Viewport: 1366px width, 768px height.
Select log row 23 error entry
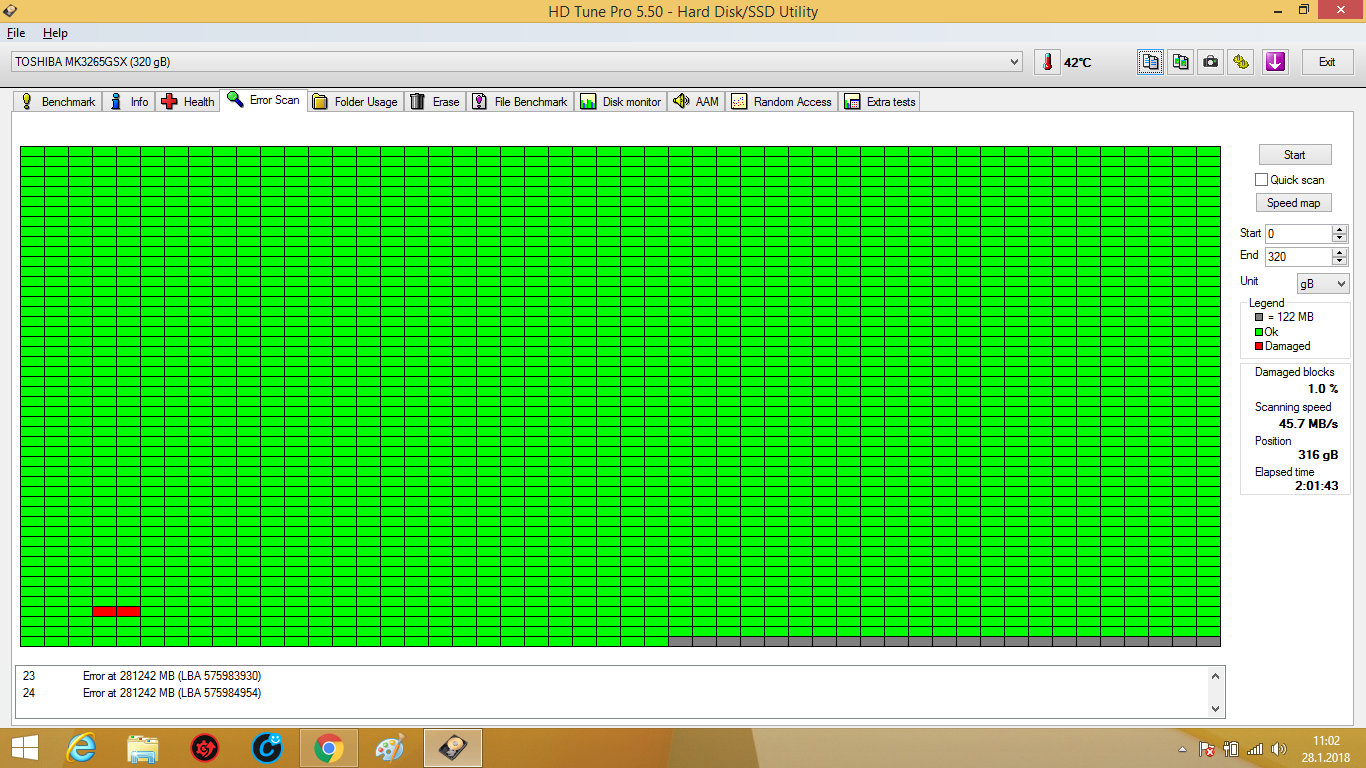[612, 676]
